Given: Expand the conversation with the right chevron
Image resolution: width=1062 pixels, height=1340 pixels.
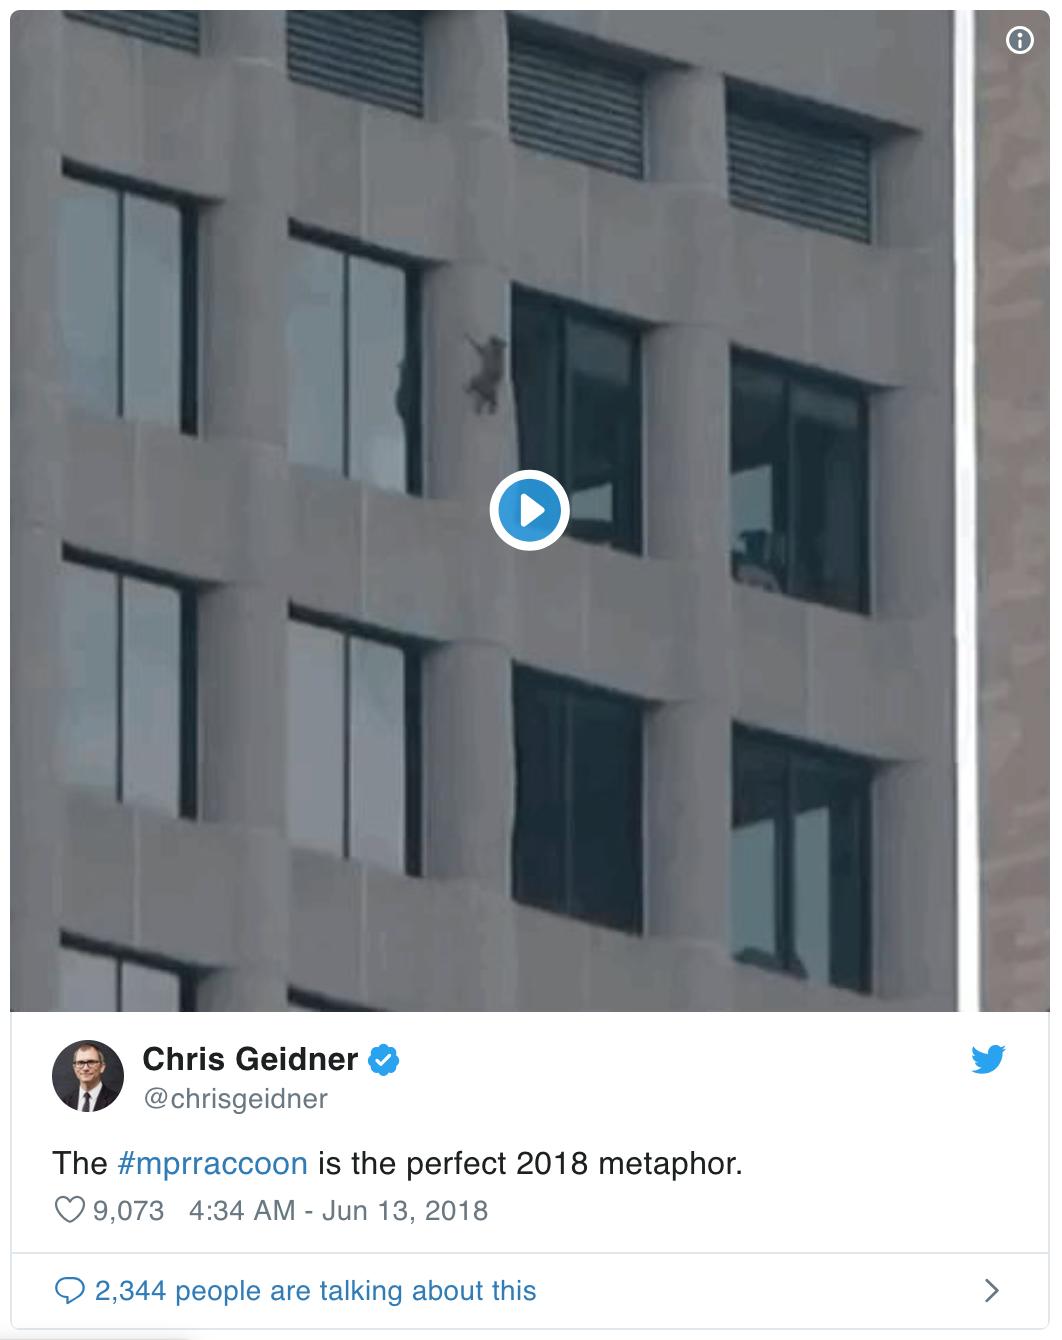Looking at the screenshot, I should tap(991, 1290).
